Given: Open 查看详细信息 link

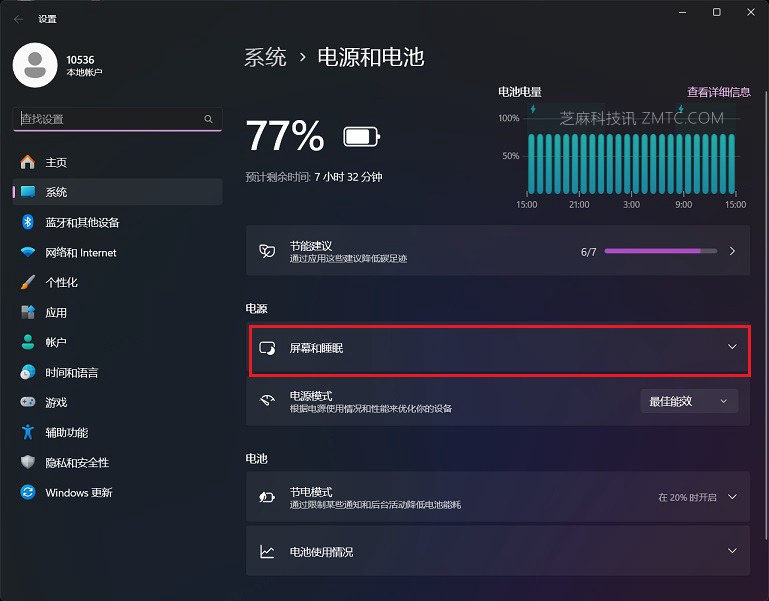Looking at the screenshot, I should click(718, 92).
